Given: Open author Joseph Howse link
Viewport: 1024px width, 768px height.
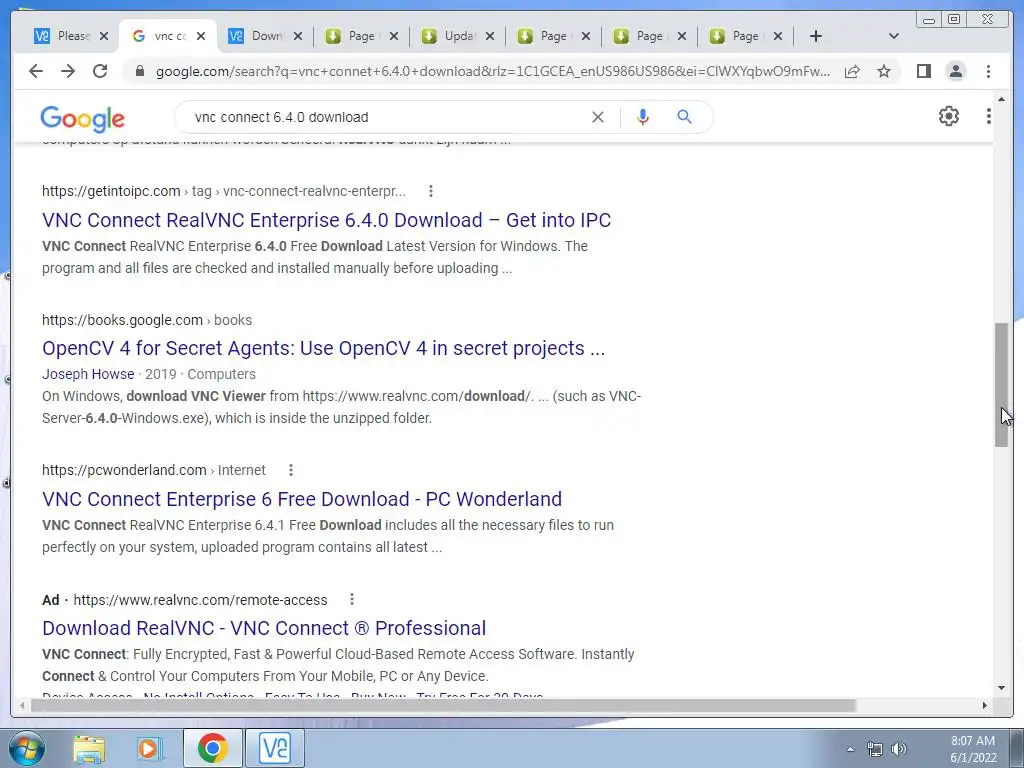Looking at the screenshot, I should coord(88,374).
